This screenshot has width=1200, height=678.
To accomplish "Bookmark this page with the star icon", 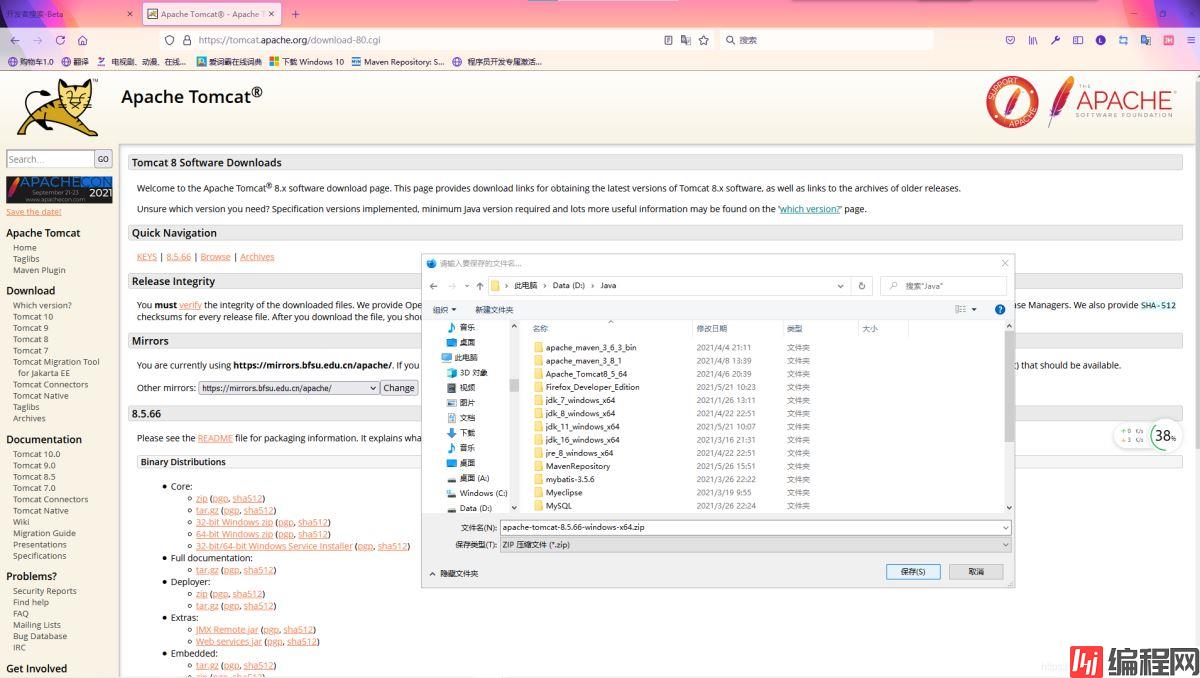I will pyautogui.click(x=704, y=40).
